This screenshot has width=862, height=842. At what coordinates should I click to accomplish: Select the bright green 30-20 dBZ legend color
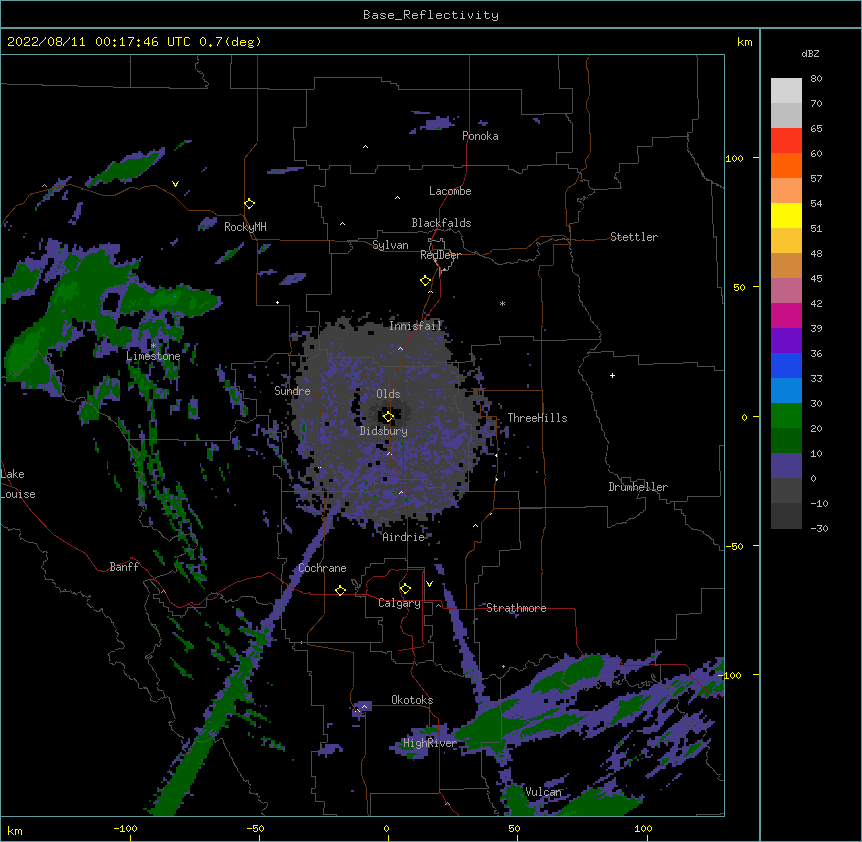pos(786,416)
